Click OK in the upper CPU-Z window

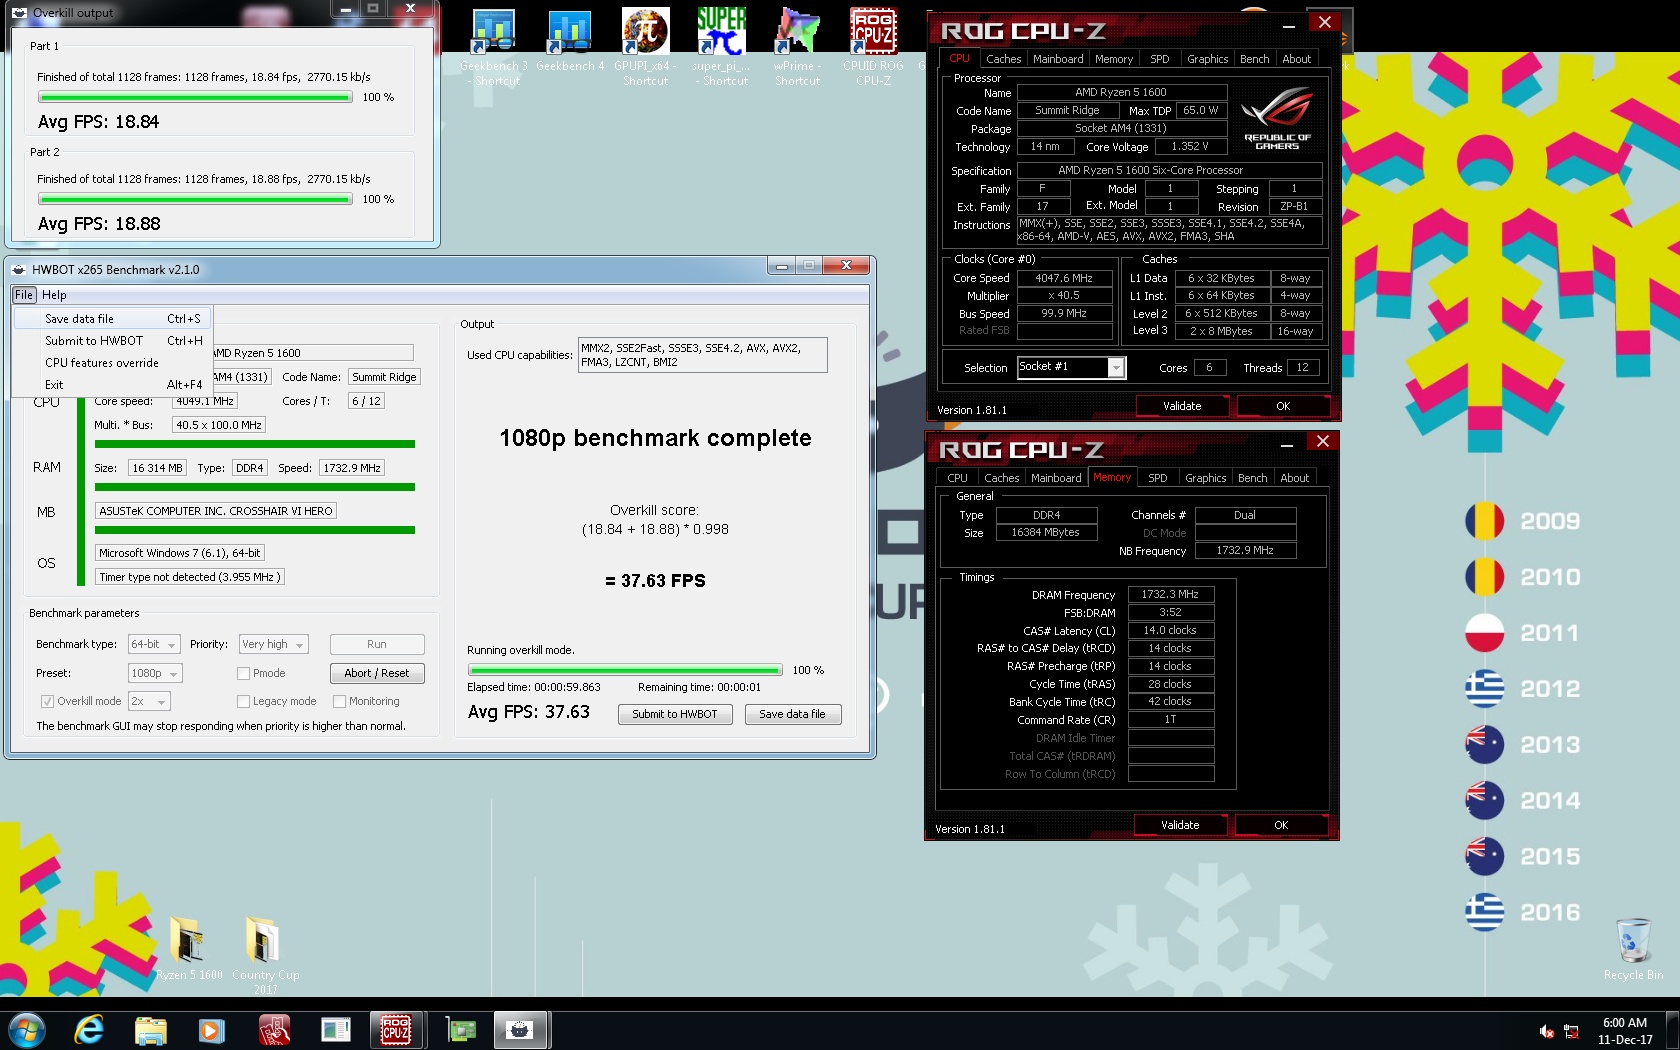[1283, 406]
